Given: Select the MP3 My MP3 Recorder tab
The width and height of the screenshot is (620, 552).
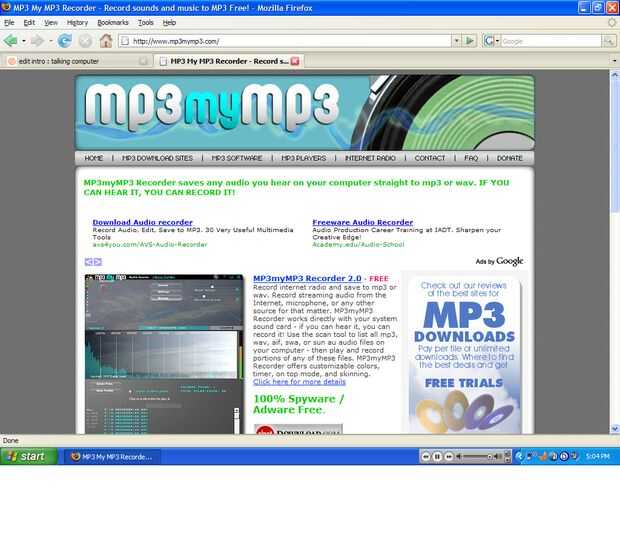Looking at the screenshot, I should [x=229, y=61].
